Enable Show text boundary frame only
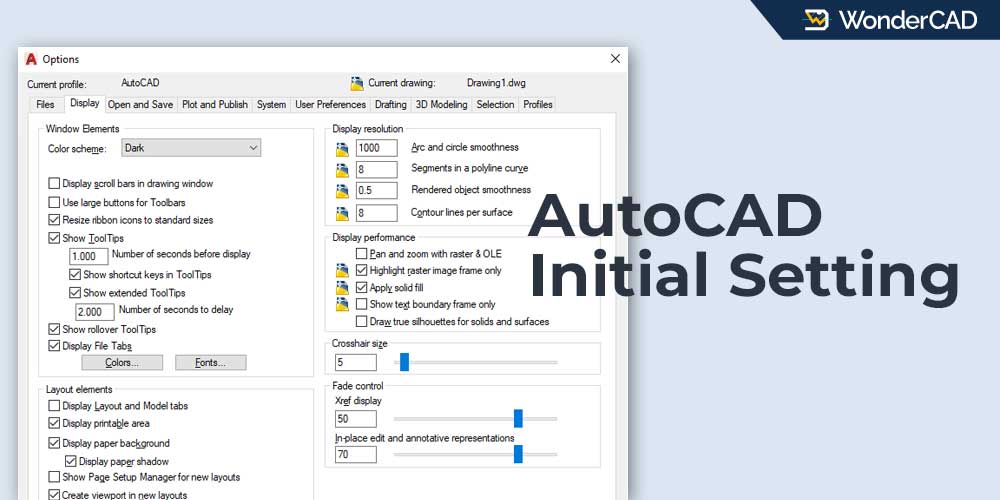This screenshot has width=1000, height=500. click(362, 304)
